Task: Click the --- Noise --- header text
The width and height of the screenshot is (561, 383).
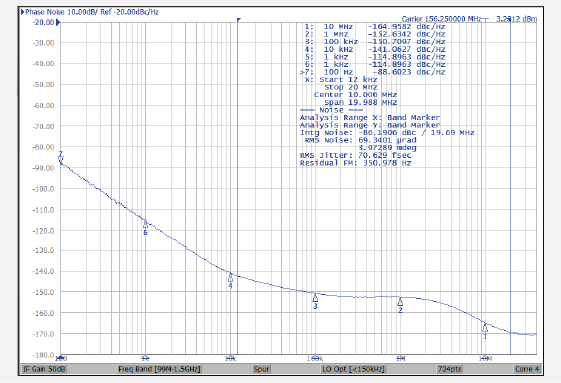Action: 332,110
